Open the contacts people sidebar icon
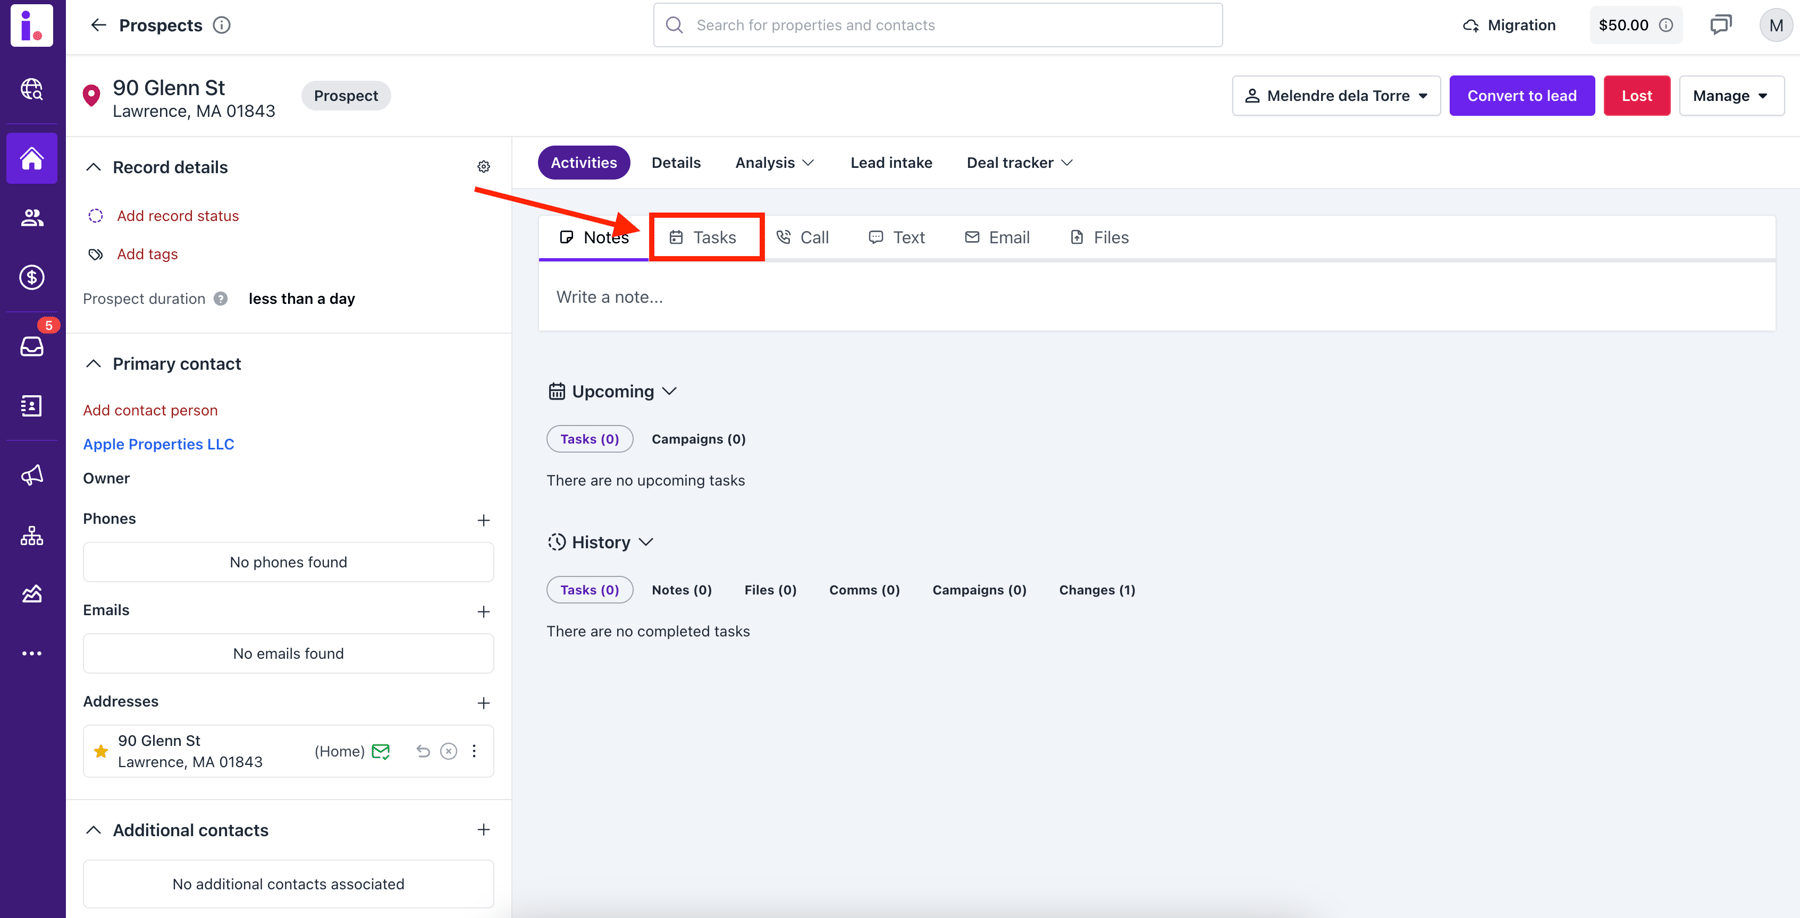The width and height of the screenshot is (1800, 918). [x=32, y=217]
